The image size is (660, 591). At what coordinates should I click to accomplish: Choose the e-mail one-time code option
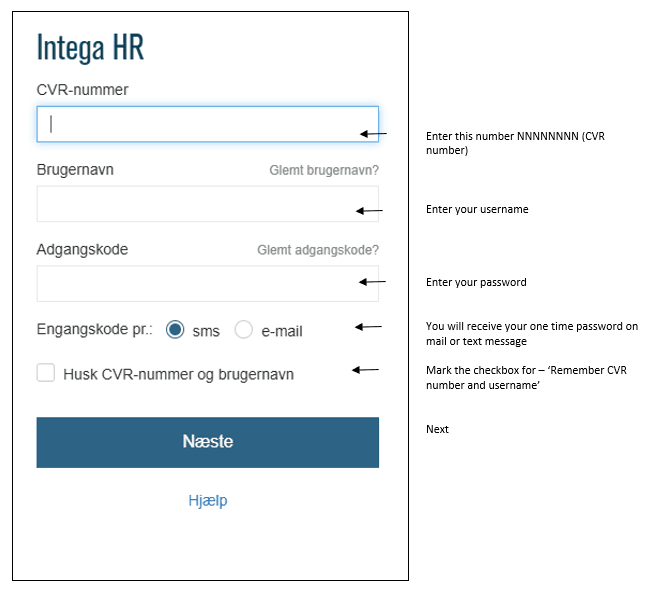pos(244,330)
